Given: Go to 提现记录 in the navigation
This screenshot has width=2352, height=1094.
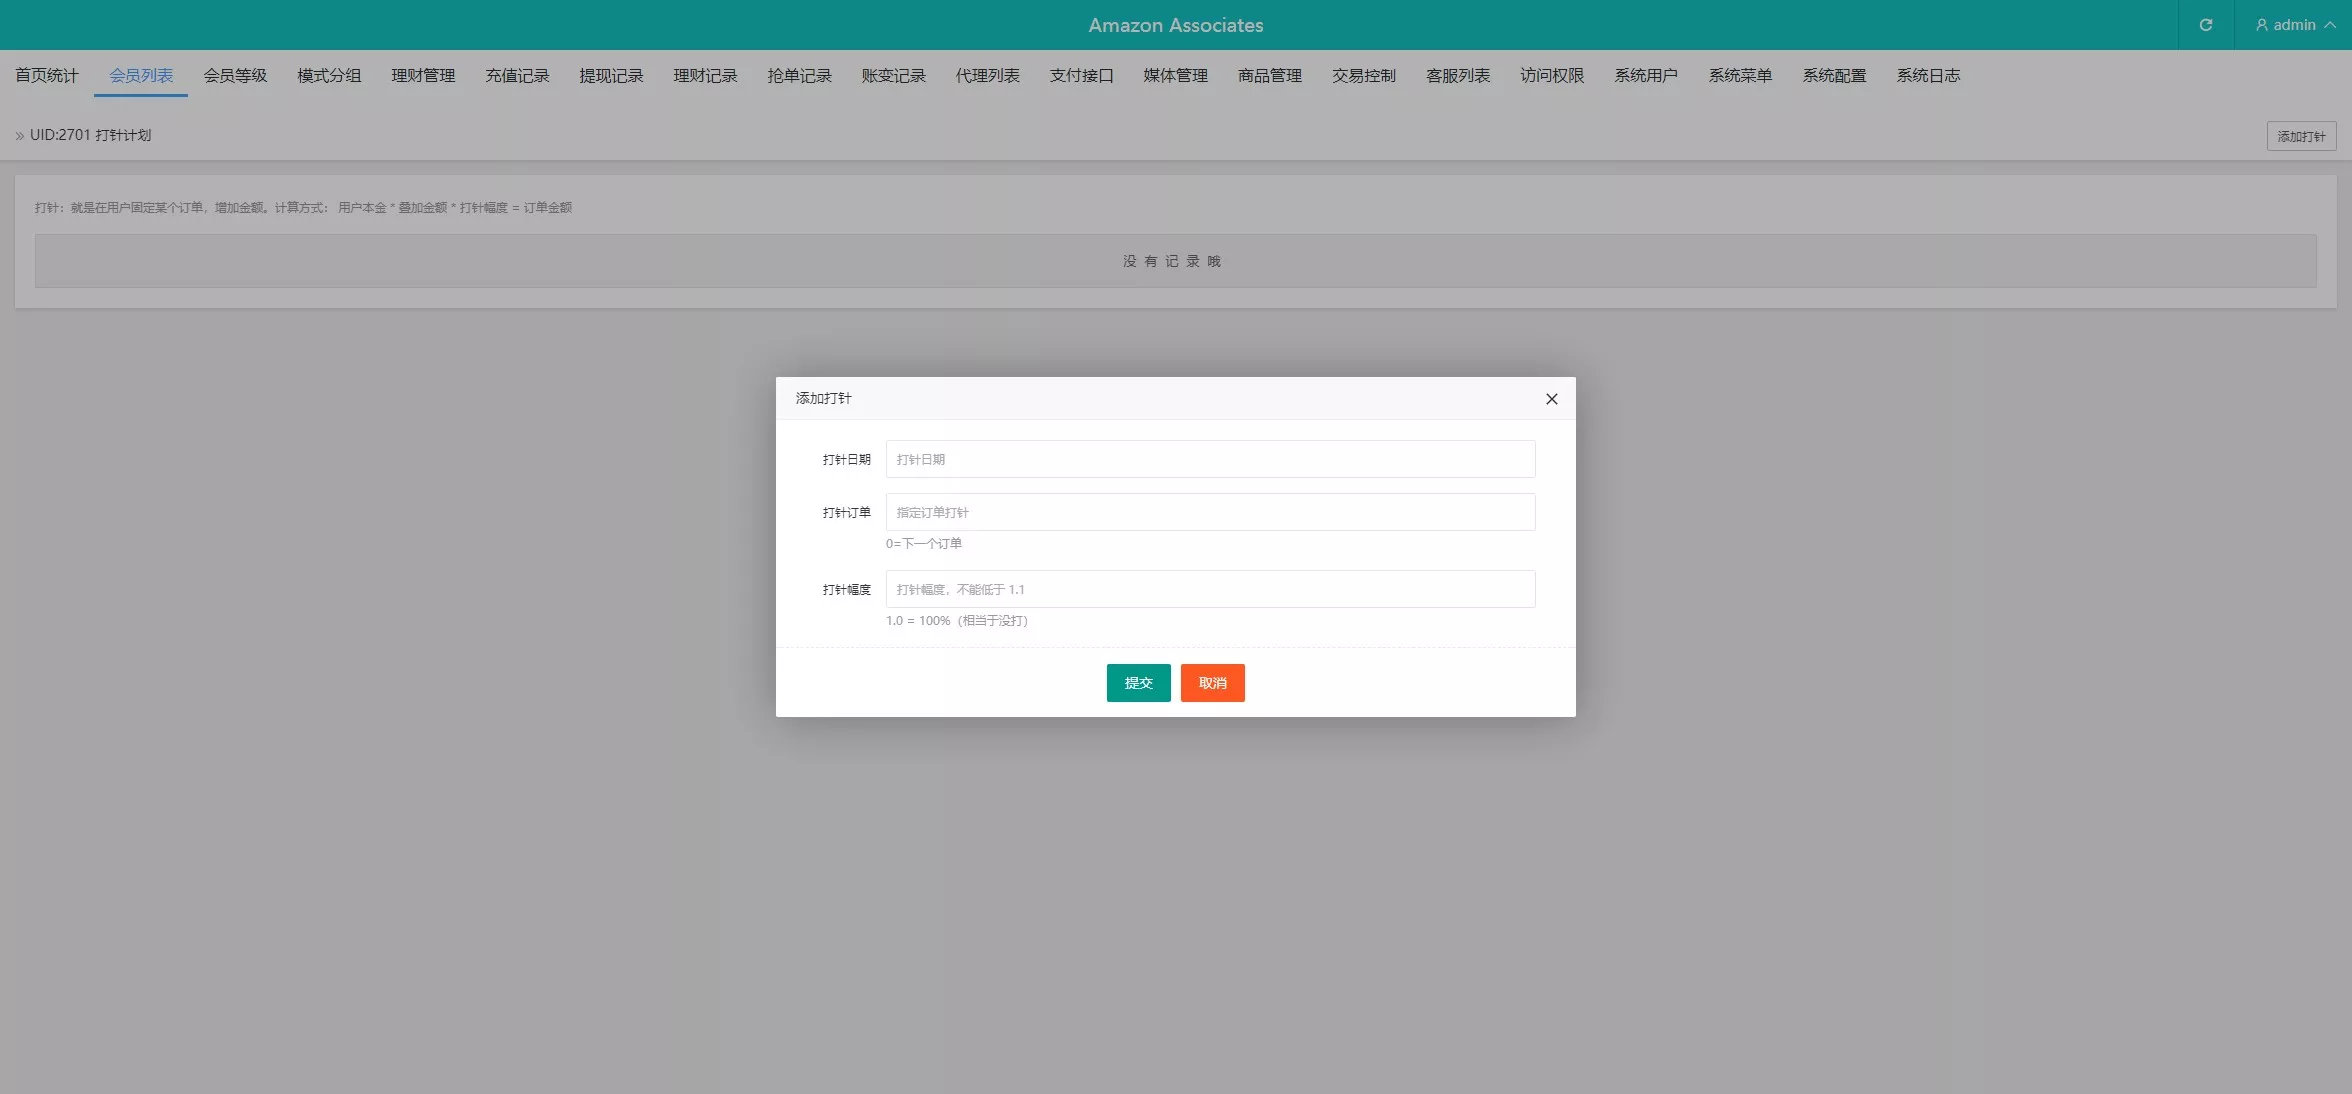Looking at the screenshot, I should point(611,76).
